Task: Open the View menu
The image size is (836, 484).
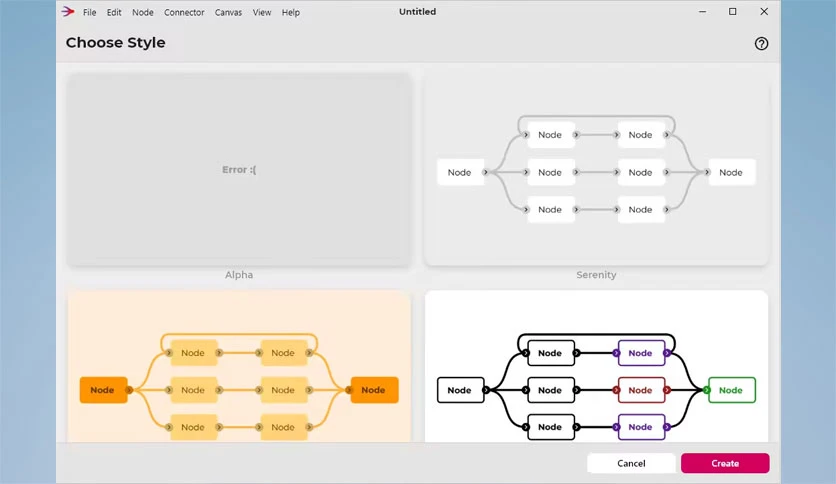Action: point(262,12)
